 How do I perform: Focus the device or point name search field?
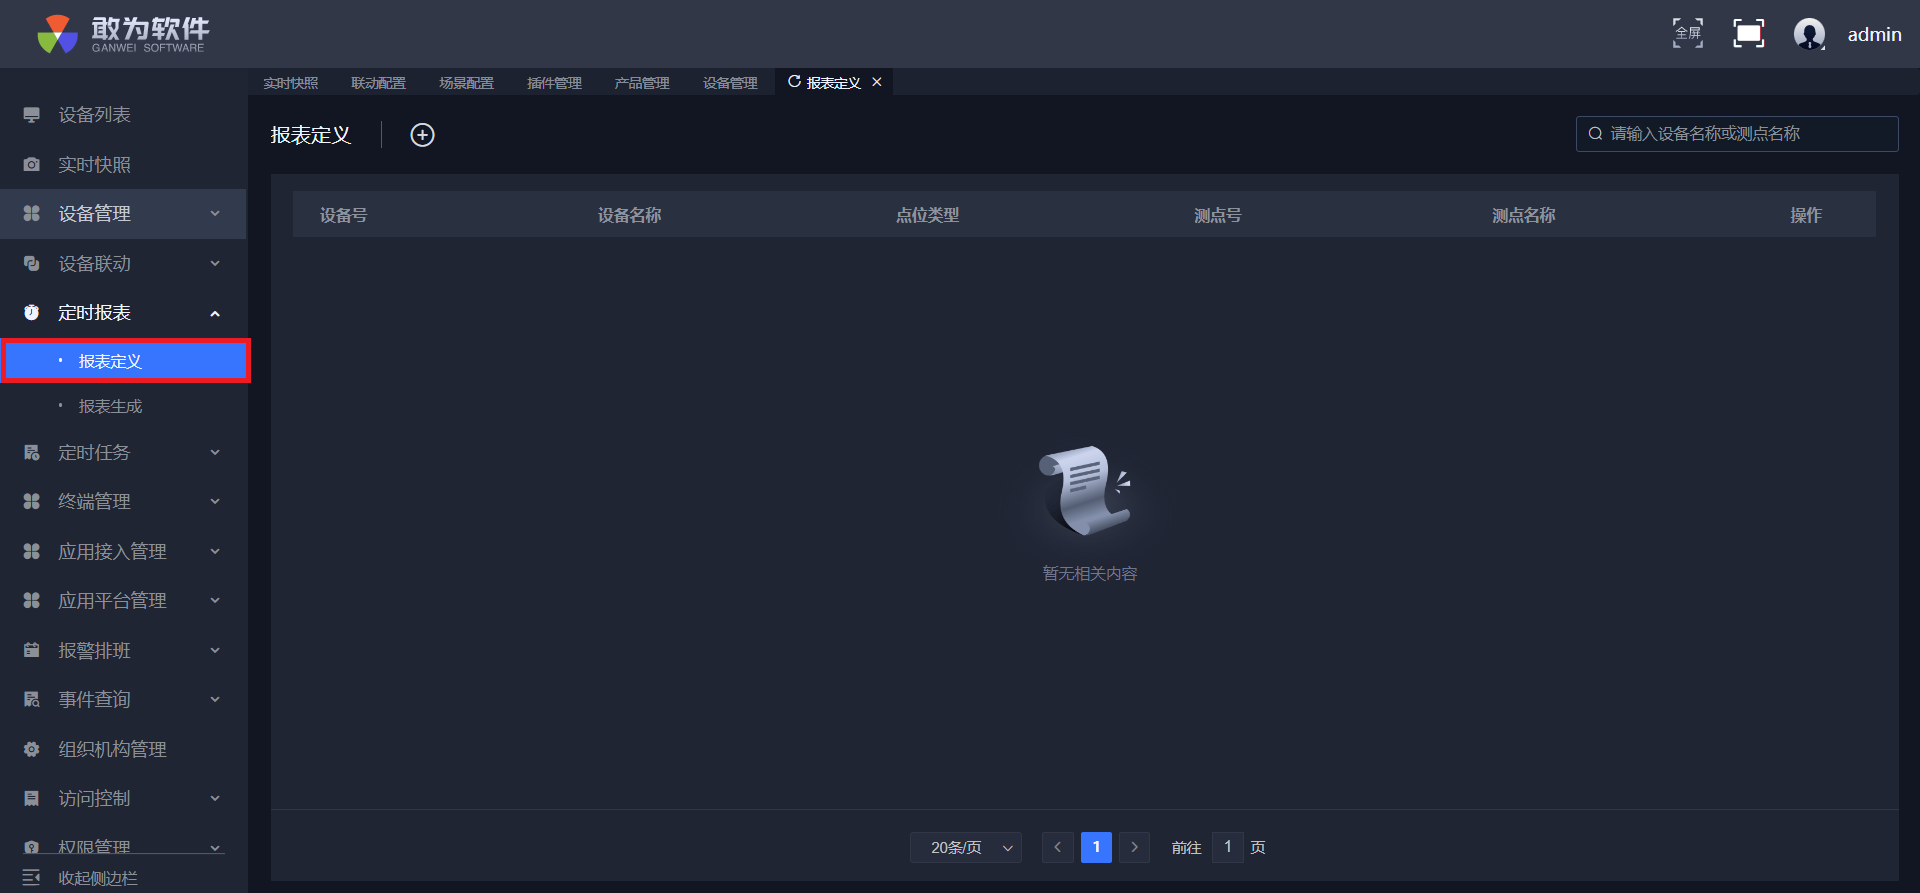click(1737, 134)
